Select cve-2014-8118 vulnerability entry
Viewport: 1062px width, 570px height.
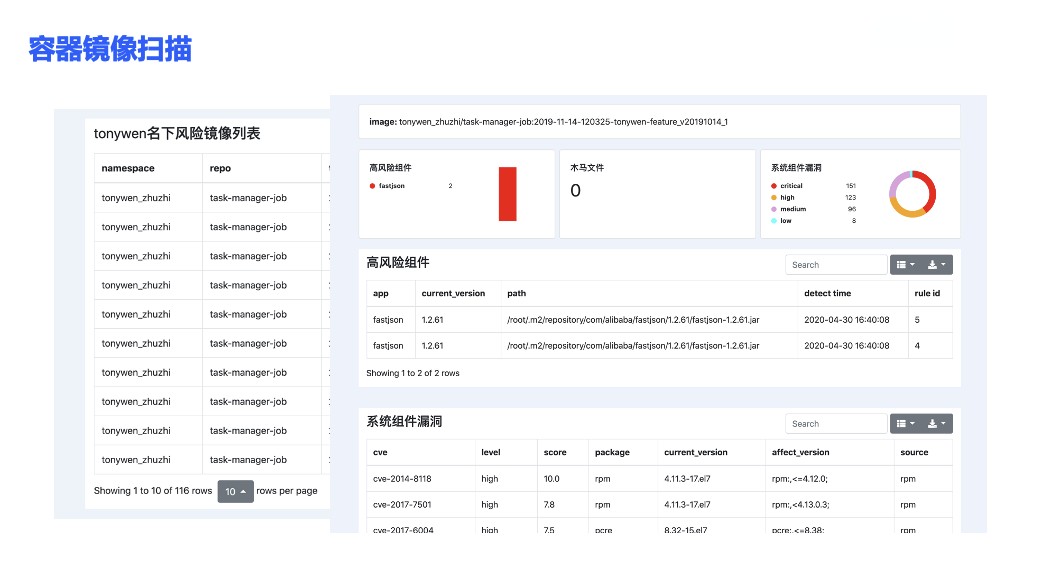402,479
